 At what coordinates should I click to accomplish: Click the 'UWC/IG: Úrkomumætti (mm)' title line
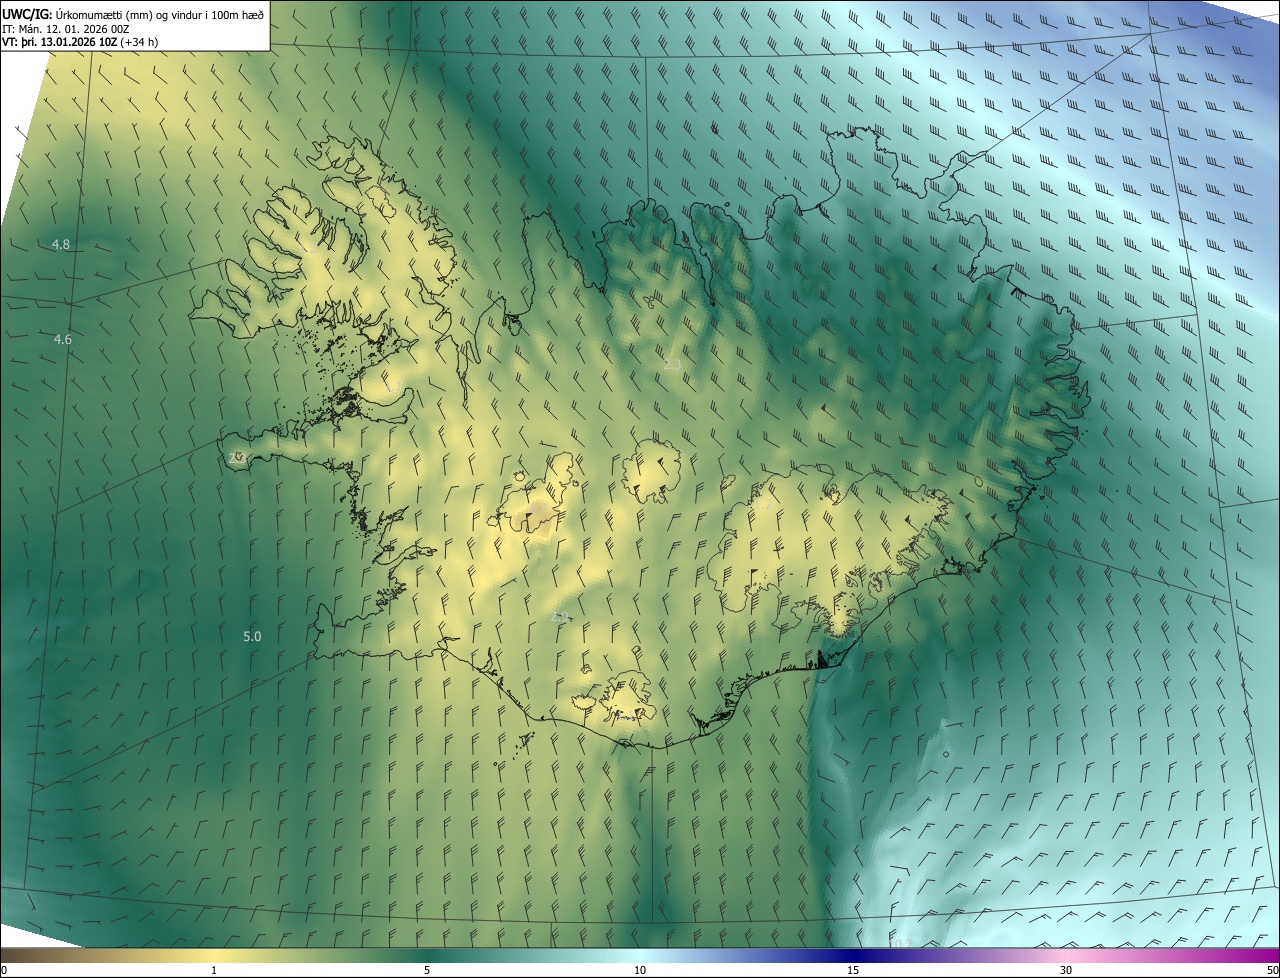coord(133,14)
